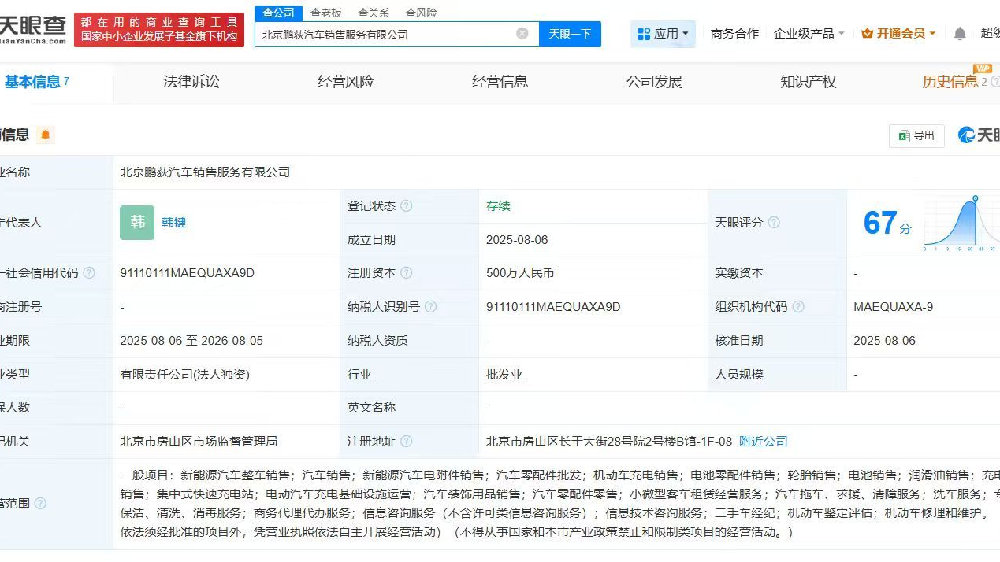Click the help icon next to 注册地址

point(406,441)
